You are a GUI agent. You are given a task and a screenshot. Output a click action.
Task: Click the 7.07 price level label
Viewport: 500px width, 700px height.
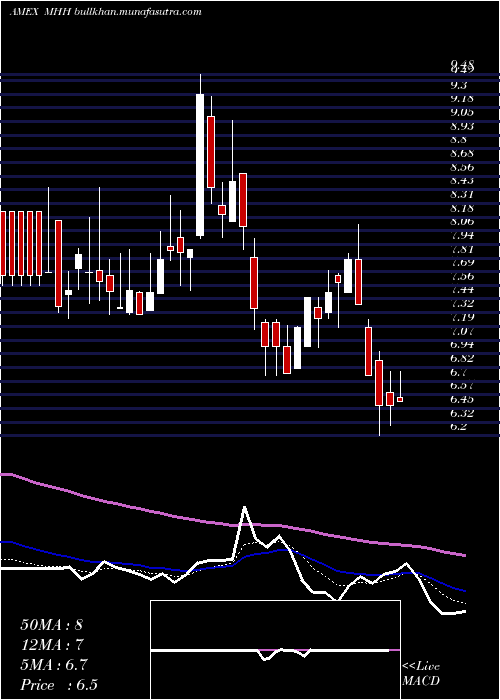pyautogui.click(x=462, y=332)
